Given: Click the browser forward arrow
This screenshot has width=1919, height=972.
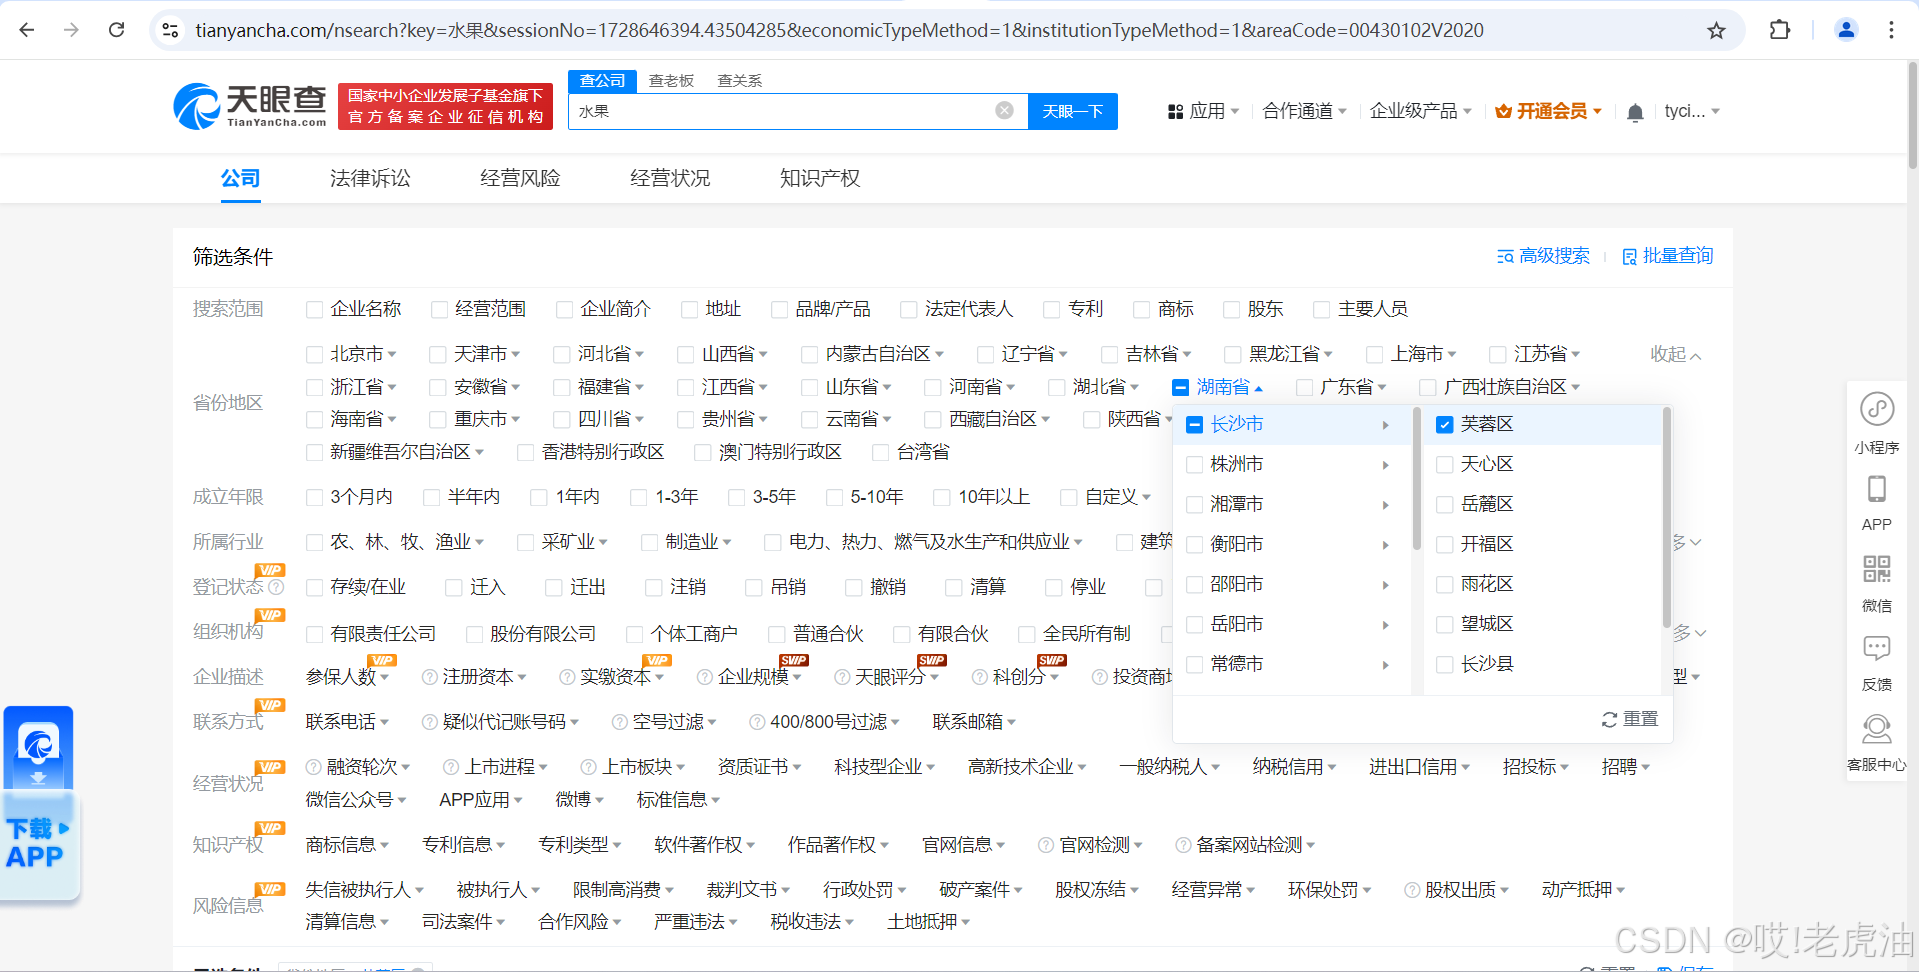Looking at the screenshot, I should click(71, 30).
